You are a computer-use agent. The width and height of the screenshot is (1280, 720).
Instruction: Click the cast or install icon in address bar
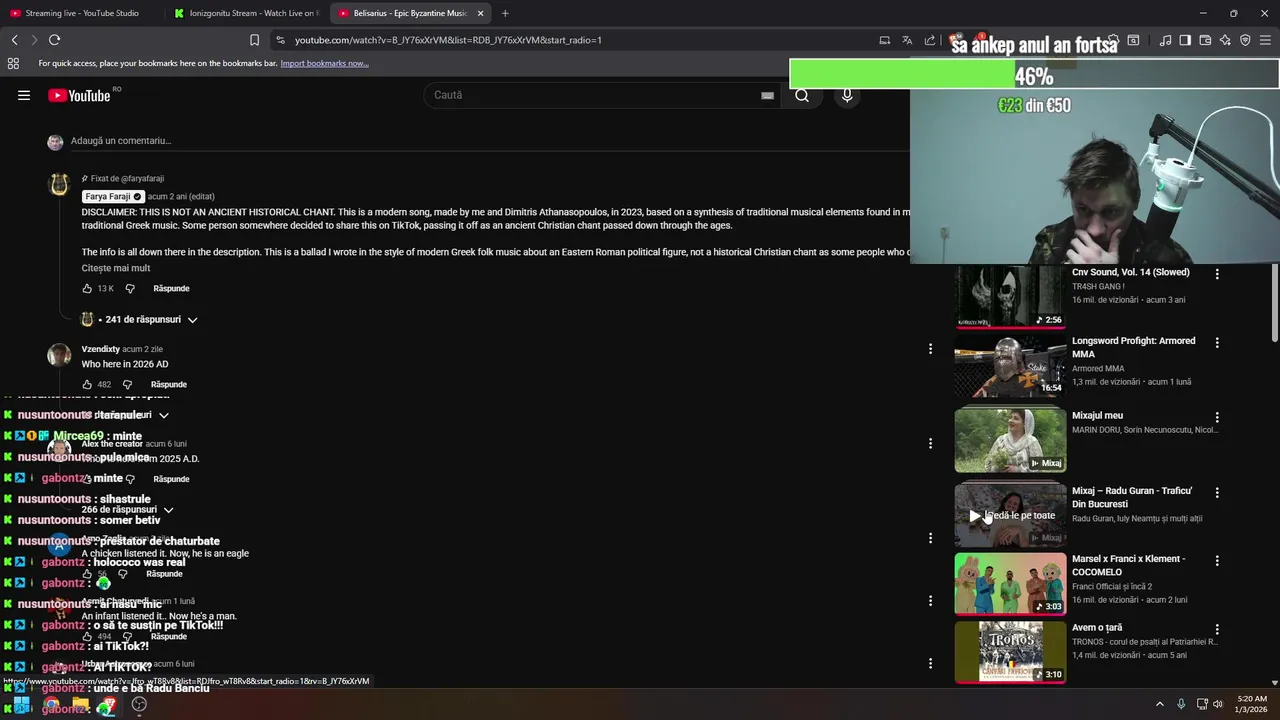pyautogui.click(x=884, y=40)
